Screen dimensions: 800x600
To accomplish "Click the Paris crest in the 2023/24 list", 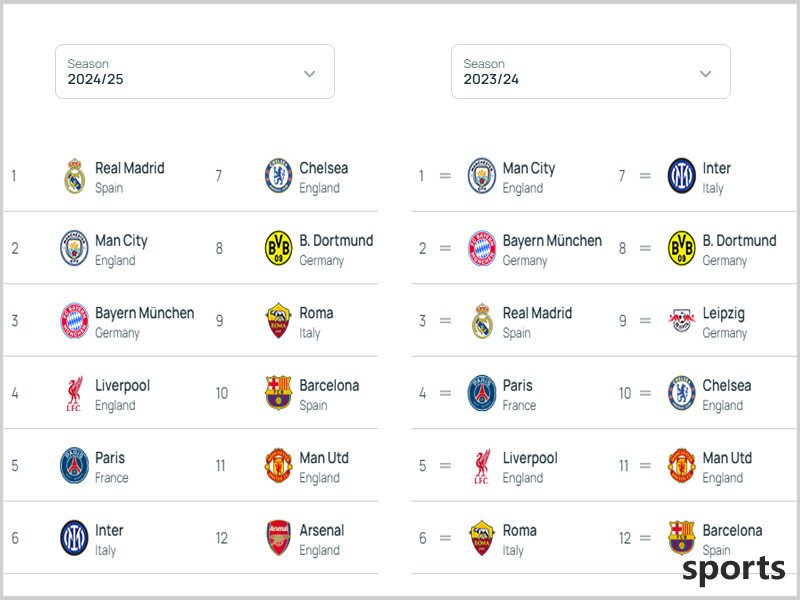I will coord(482,393).
